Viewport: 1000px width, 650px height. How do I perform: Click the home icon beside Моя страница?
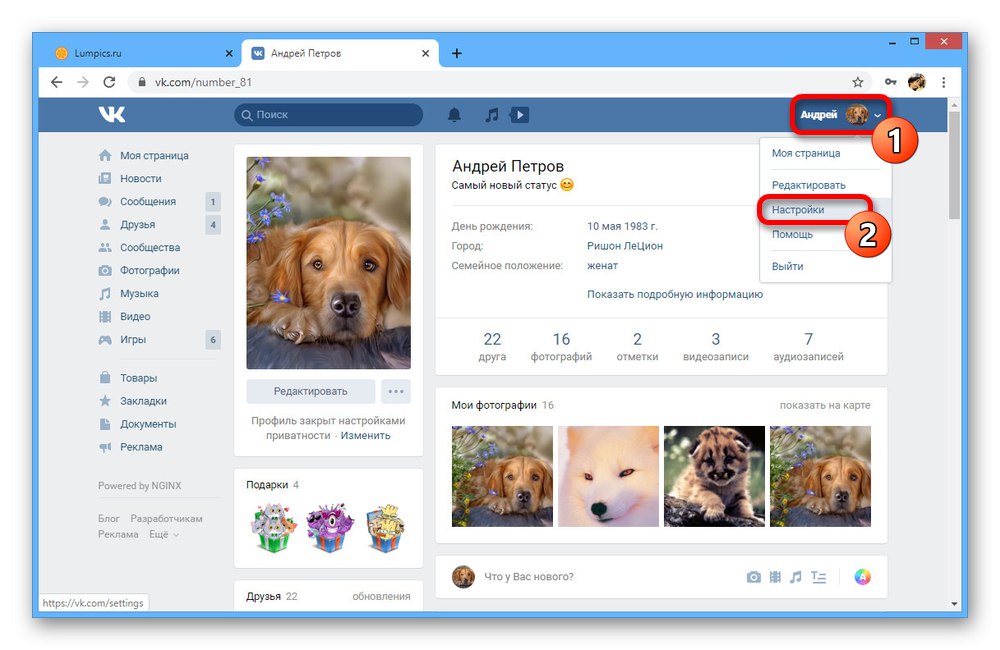pyautogui.click(x=105, y=155)
